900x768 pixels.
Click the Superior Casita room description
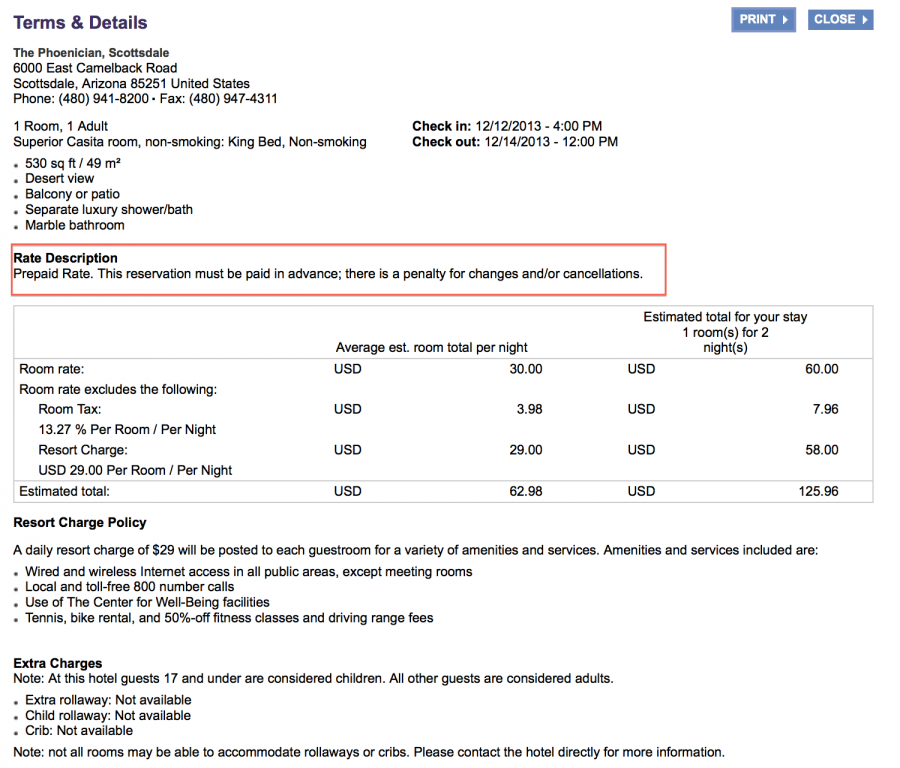tap(190, 142)
